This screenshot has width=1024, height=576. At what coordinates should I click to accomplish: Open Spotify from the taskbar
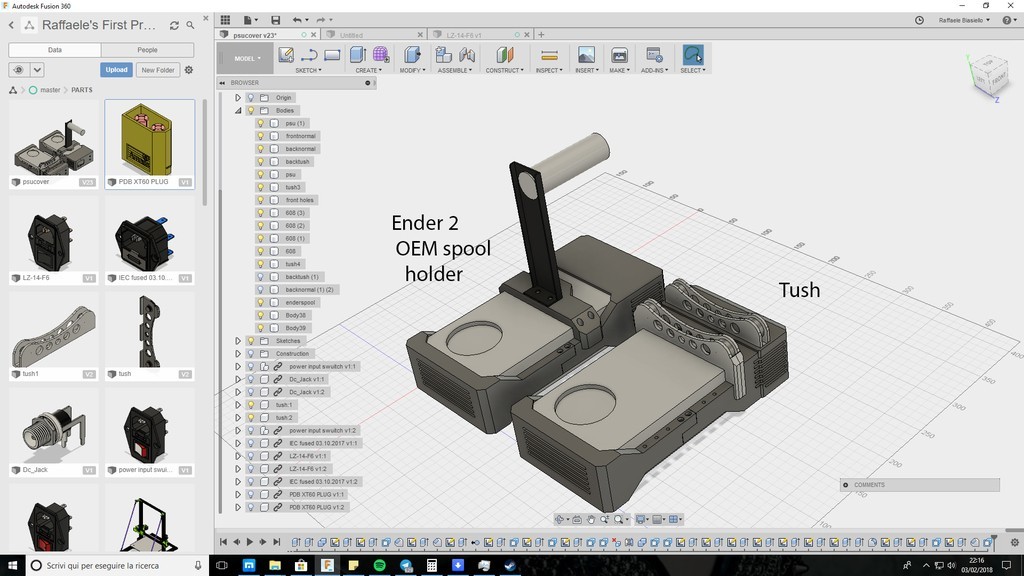click(x=379, y=566)
